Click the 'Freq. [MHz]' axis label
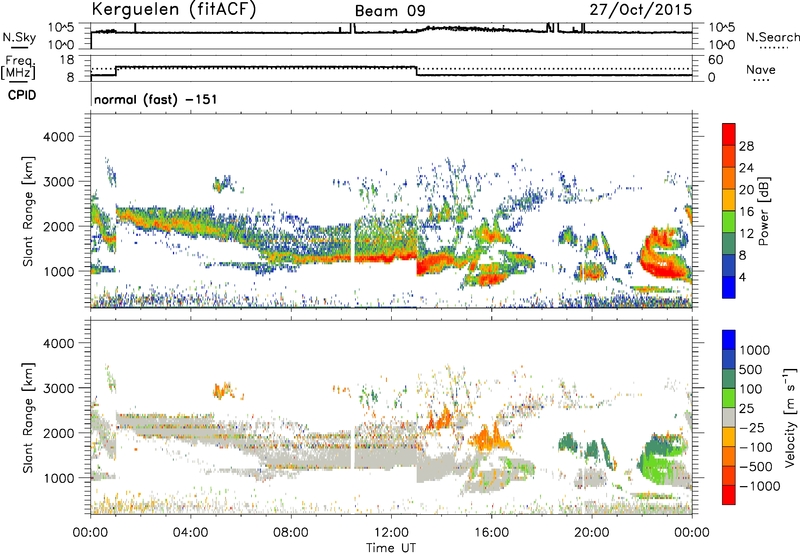800x554 pixels. click(18, 68)
